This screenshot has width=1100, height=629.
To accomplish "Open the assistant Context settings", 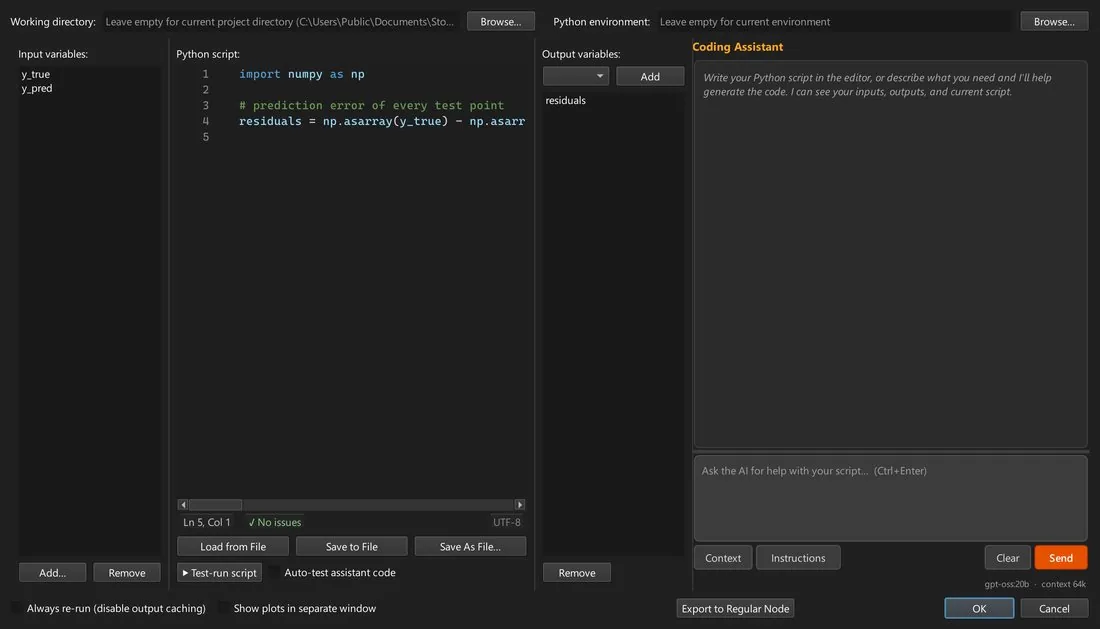I will click(723, 558).
